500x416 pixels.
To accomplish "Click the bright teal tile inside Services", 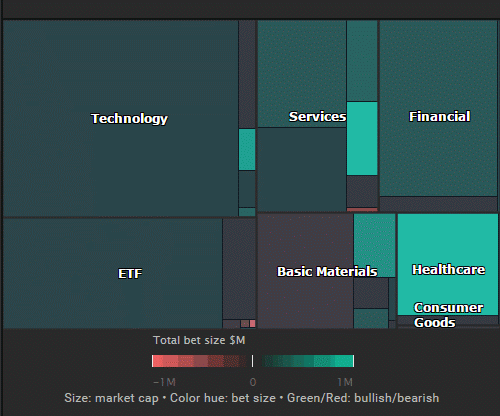I will (362, 138).
